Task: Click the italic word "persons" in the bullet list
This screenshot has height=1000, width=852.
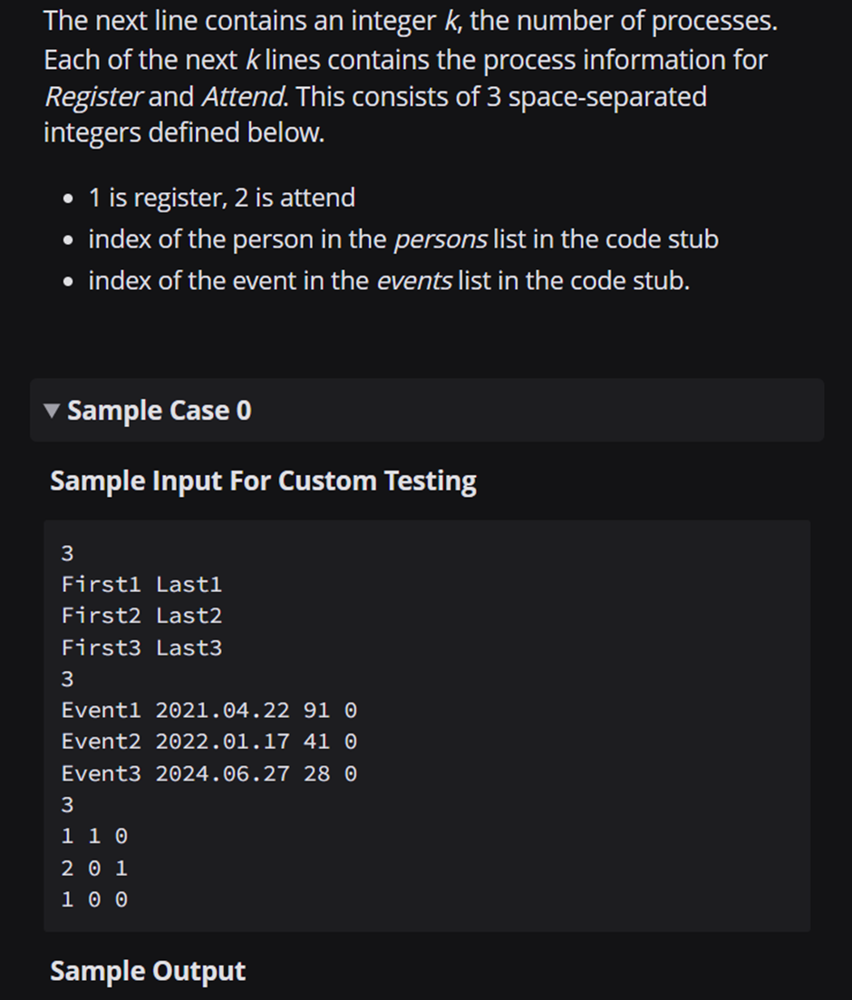Action: click(x=441, y=240)
